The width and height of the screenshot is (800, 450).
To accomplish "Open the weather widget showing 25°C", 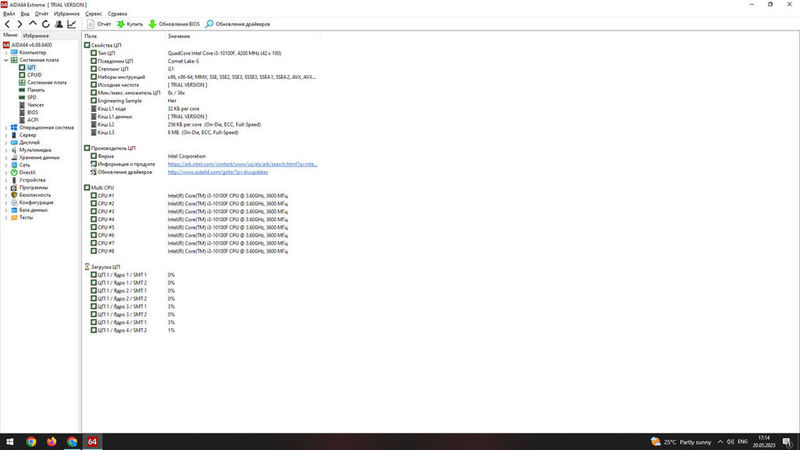I will point(681,442).
